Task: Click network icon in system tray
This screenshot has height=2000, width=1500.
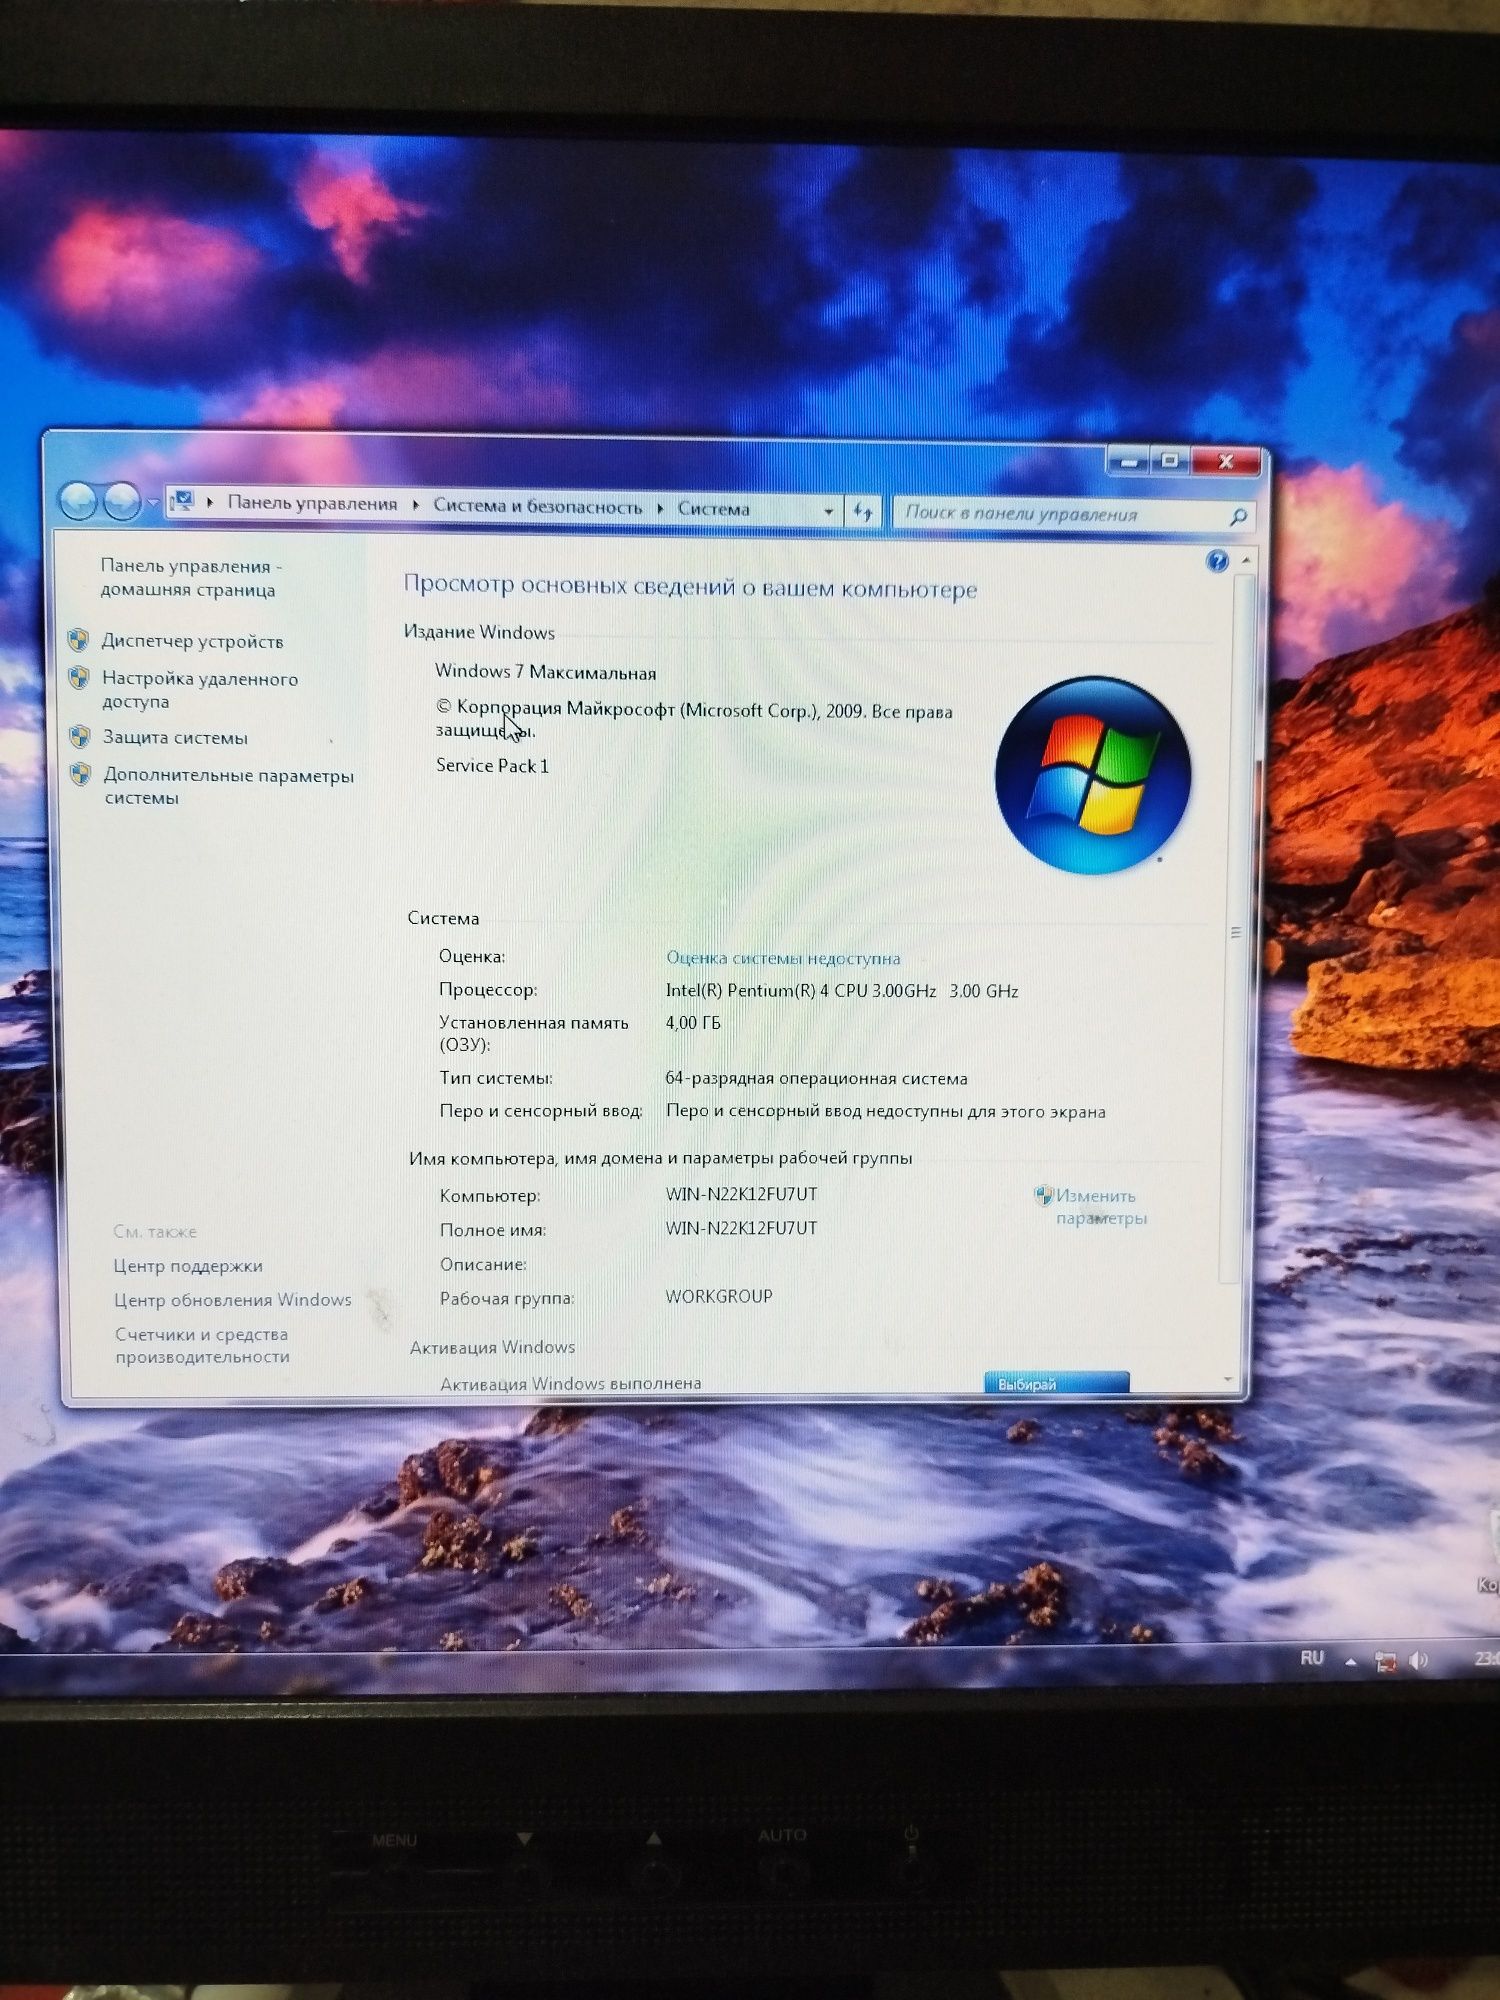Action: (1385, 1661)
